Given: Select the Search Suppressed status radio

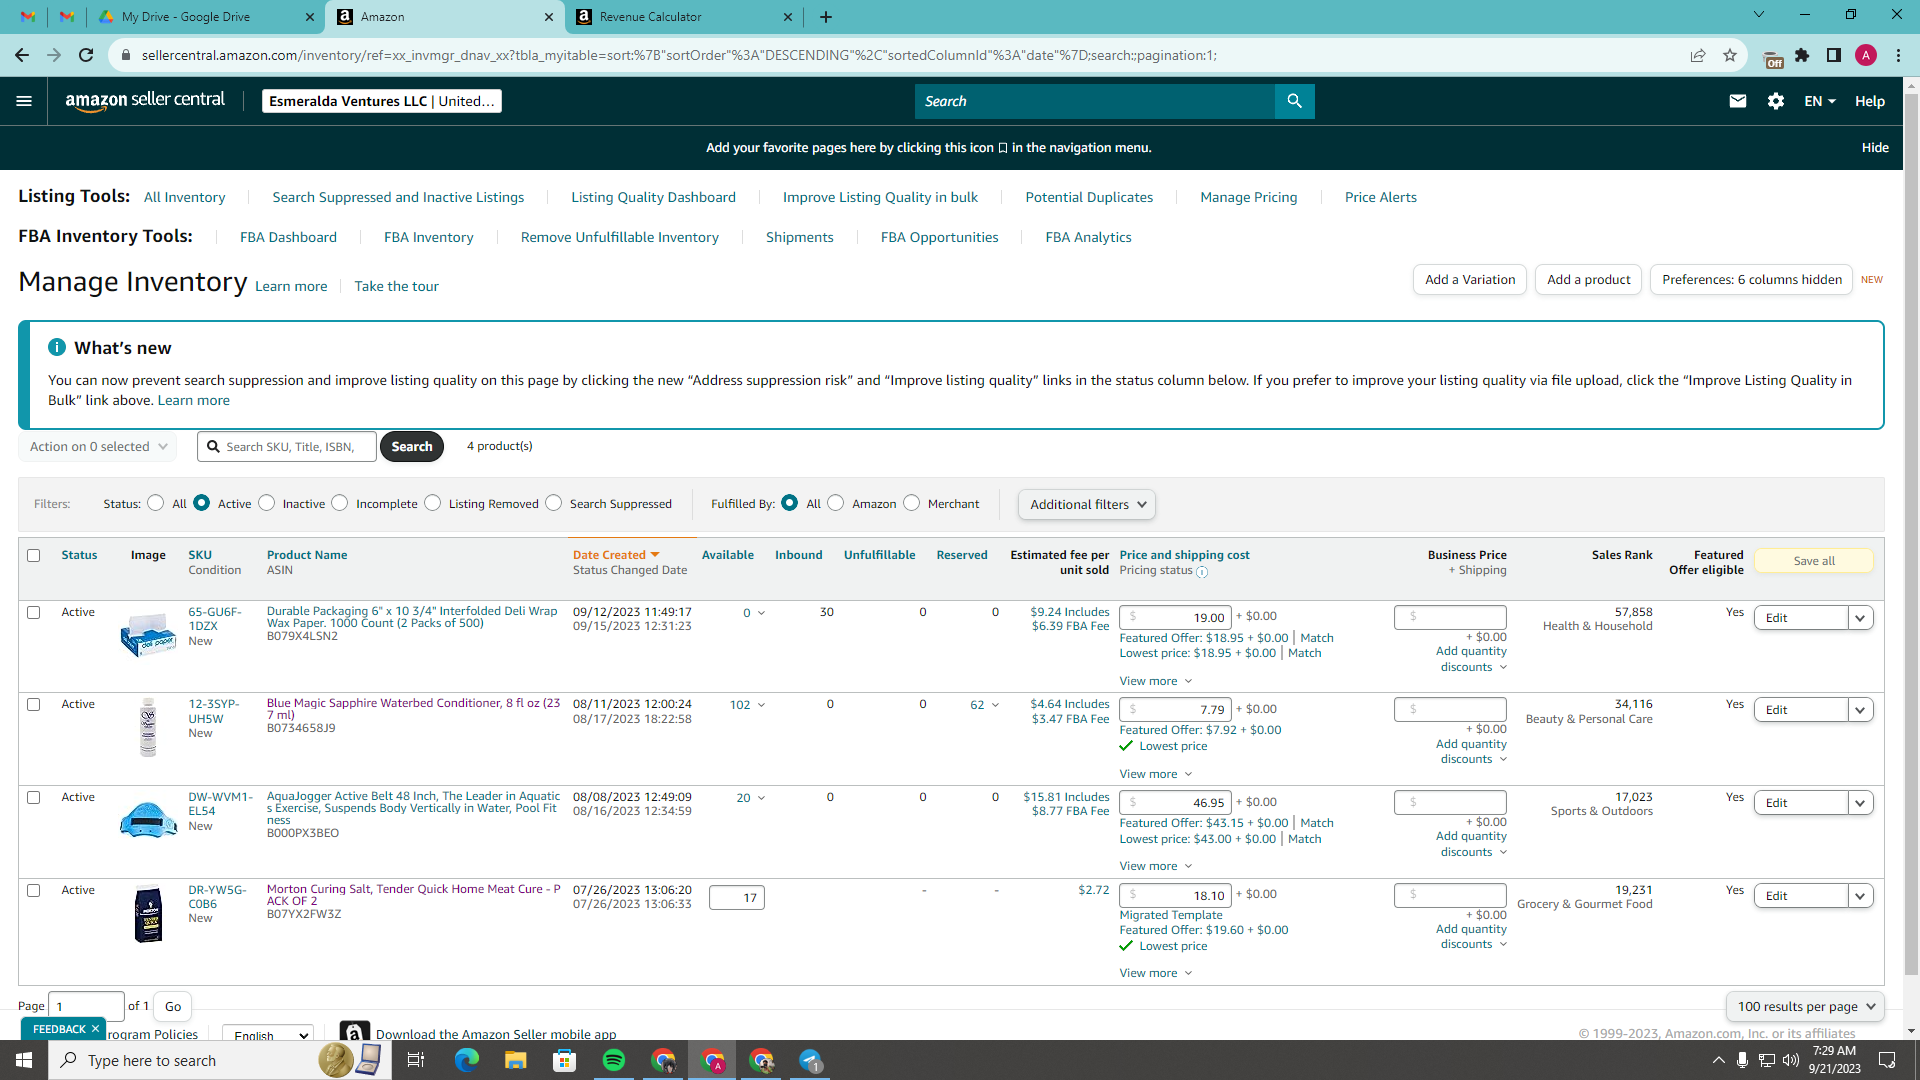Looking at the screenshot, I should pyautogui.click(x=553, y=503).
